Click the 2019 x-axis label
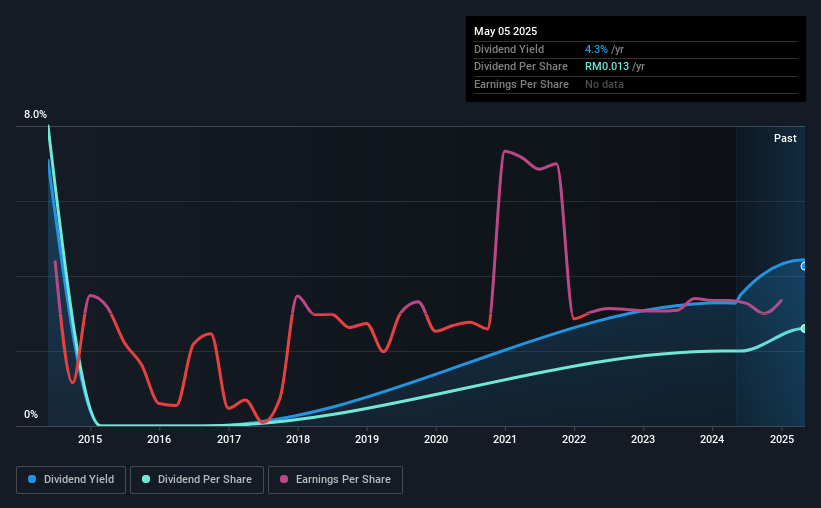 (x=367, y=439)
